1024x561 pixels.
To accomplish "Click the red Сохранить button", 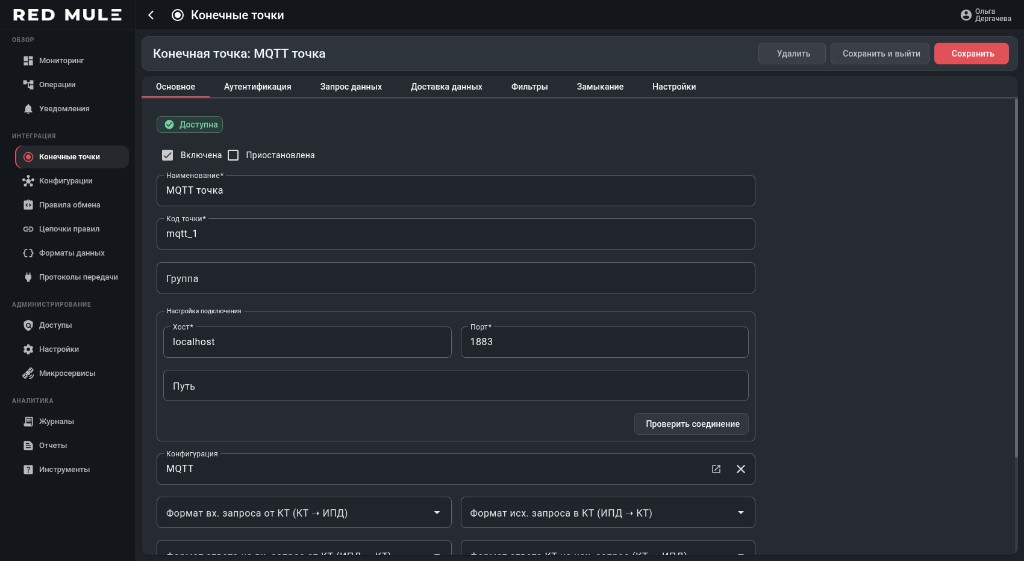I will [972, 54].
